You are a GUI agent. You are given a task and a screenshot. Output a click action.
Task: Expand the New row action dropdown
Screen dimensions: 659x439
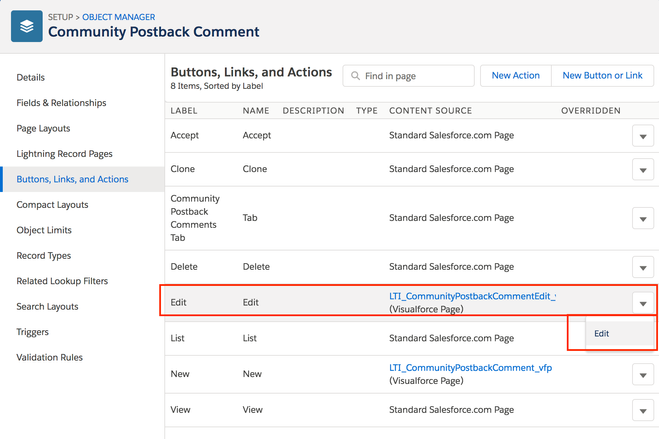point(643,375)
